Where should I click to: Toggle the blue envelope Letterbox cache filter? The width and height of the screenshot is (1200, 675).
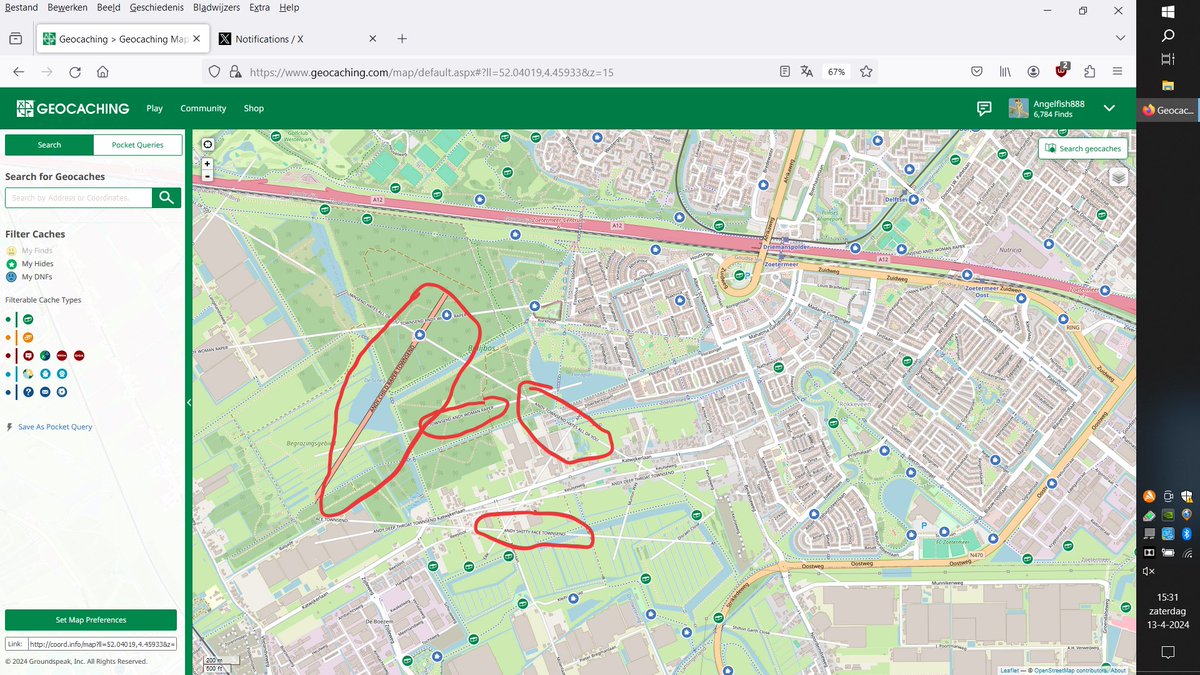click(x=45, y=391)
